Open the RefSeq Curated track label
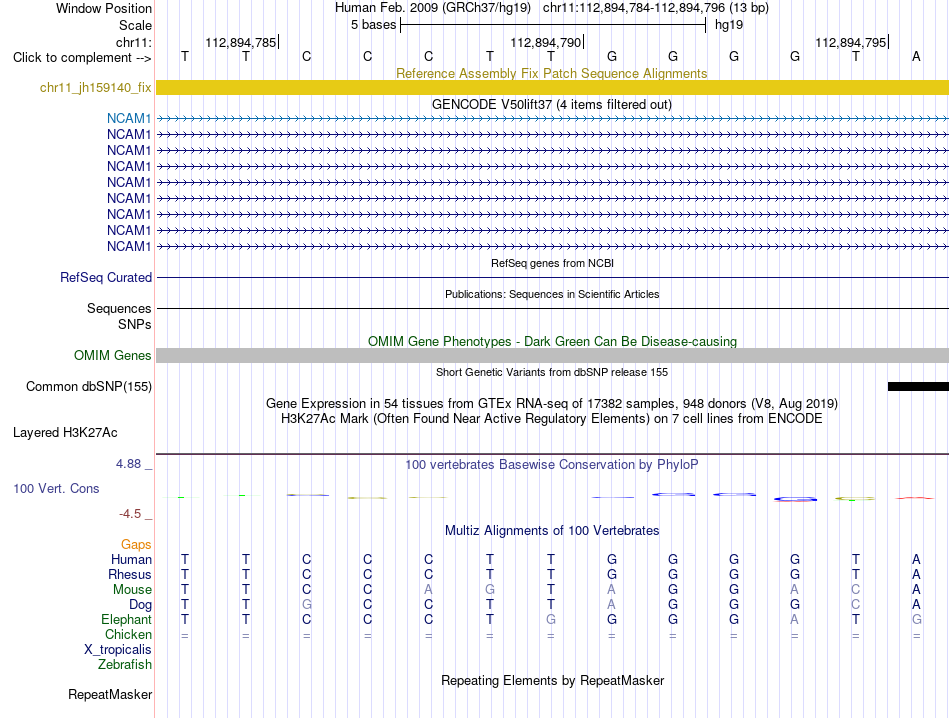 pos(105,277)
